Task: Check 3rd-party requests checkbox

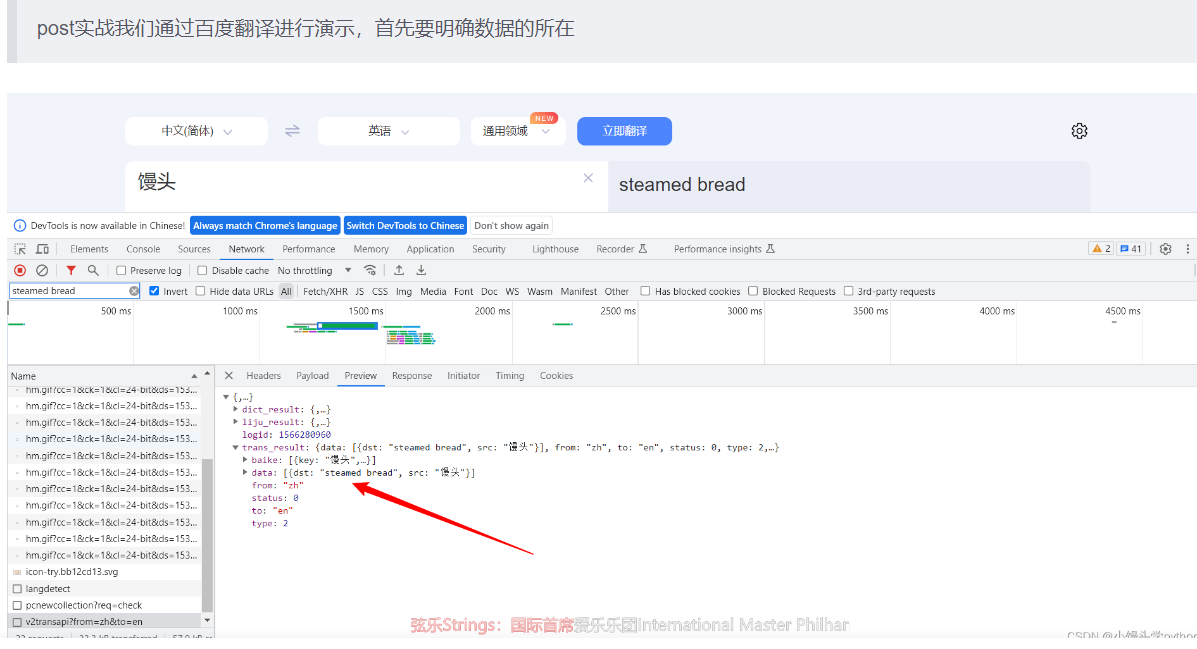Action: point(848,291)
